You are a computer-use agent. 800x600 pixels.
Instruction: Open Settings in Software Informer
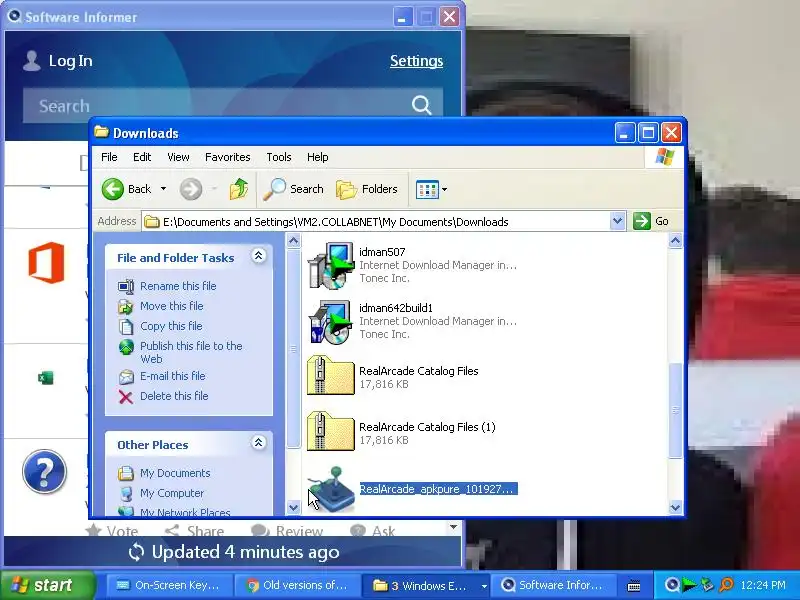coord(416,61)
